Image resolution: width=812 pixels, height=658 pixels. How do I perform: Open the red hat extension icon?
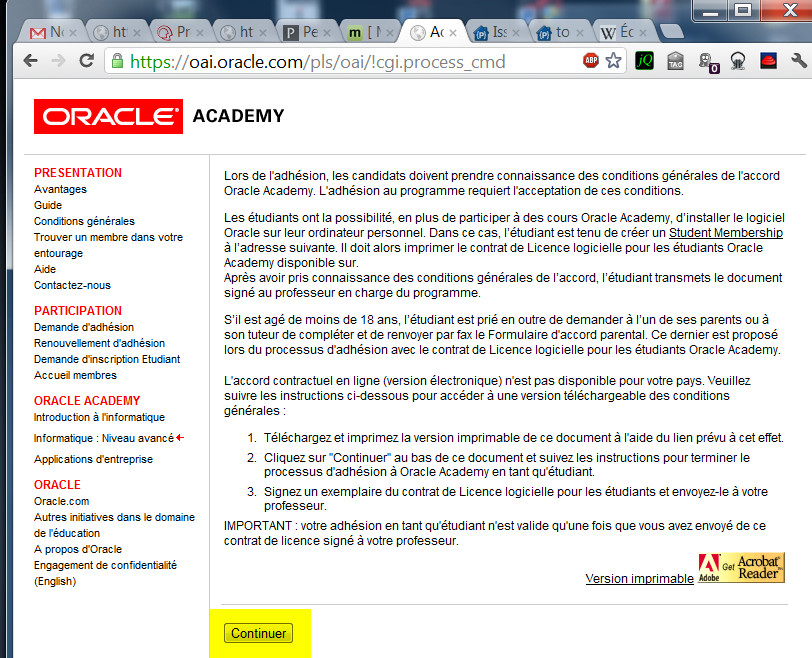(768, 61)
